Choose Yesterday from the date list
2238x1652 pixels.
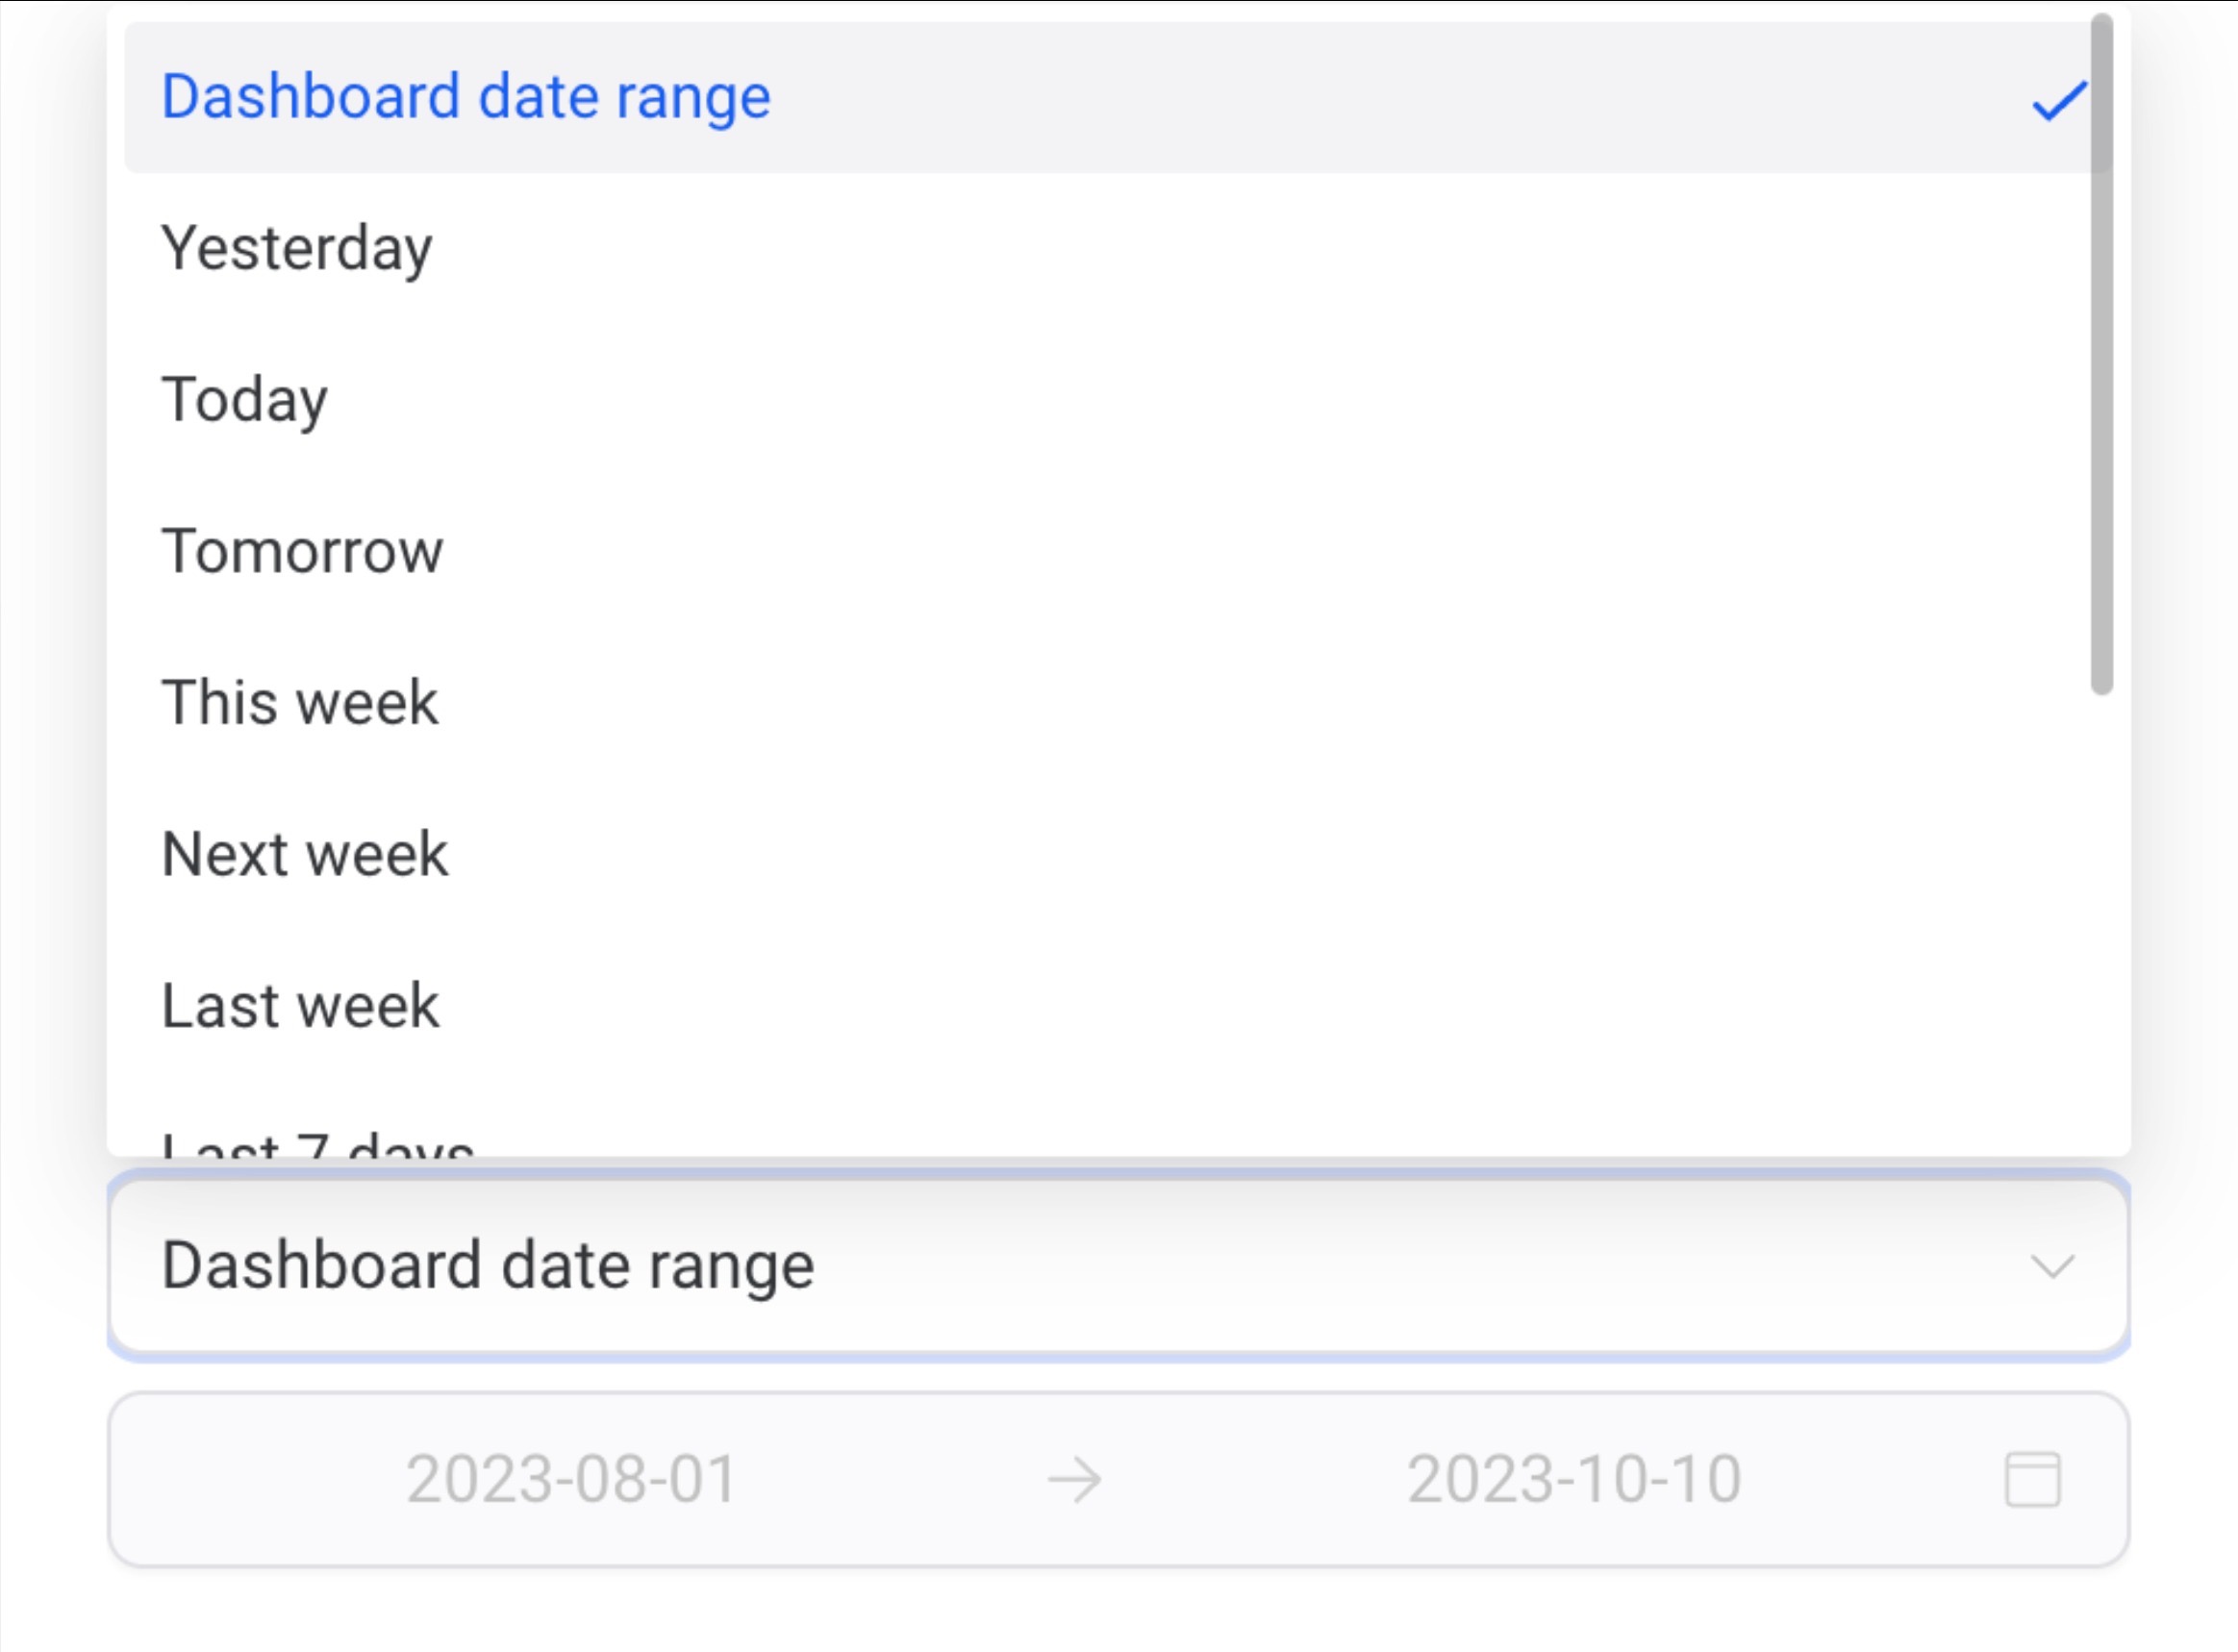coord(297,248)
